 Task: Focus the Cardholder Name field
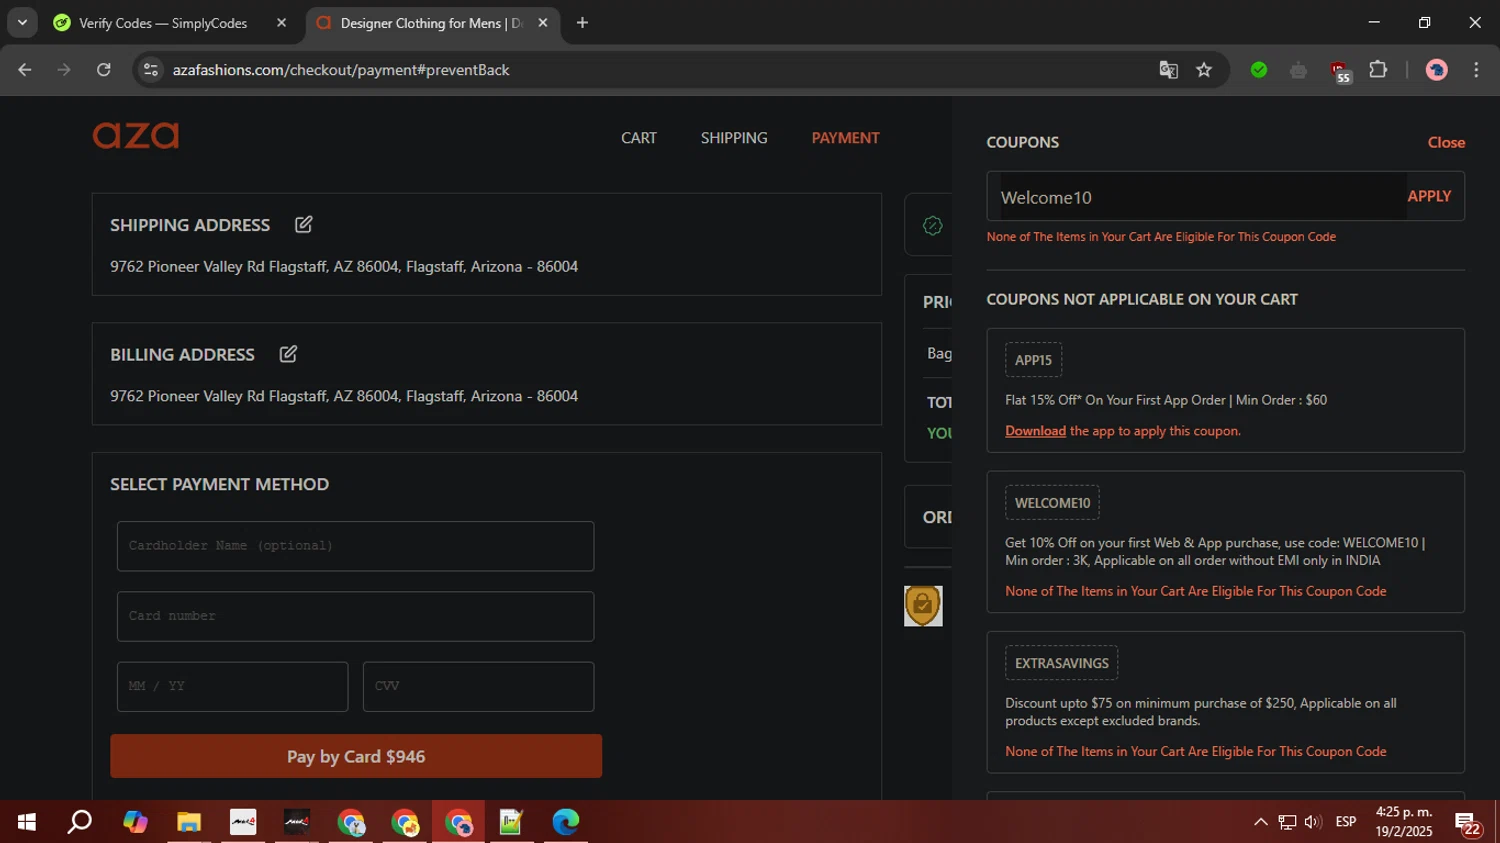(x=355, y=546)
